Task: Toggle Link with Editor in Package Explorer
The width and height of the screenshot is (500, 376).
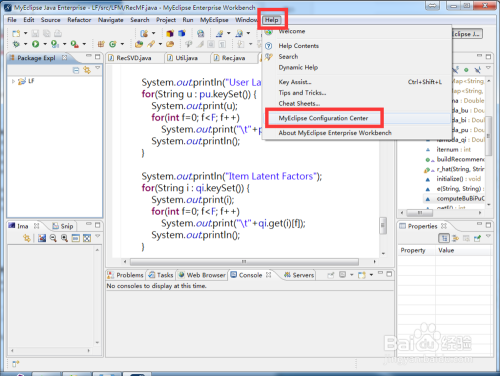Action: click(87, 70)
